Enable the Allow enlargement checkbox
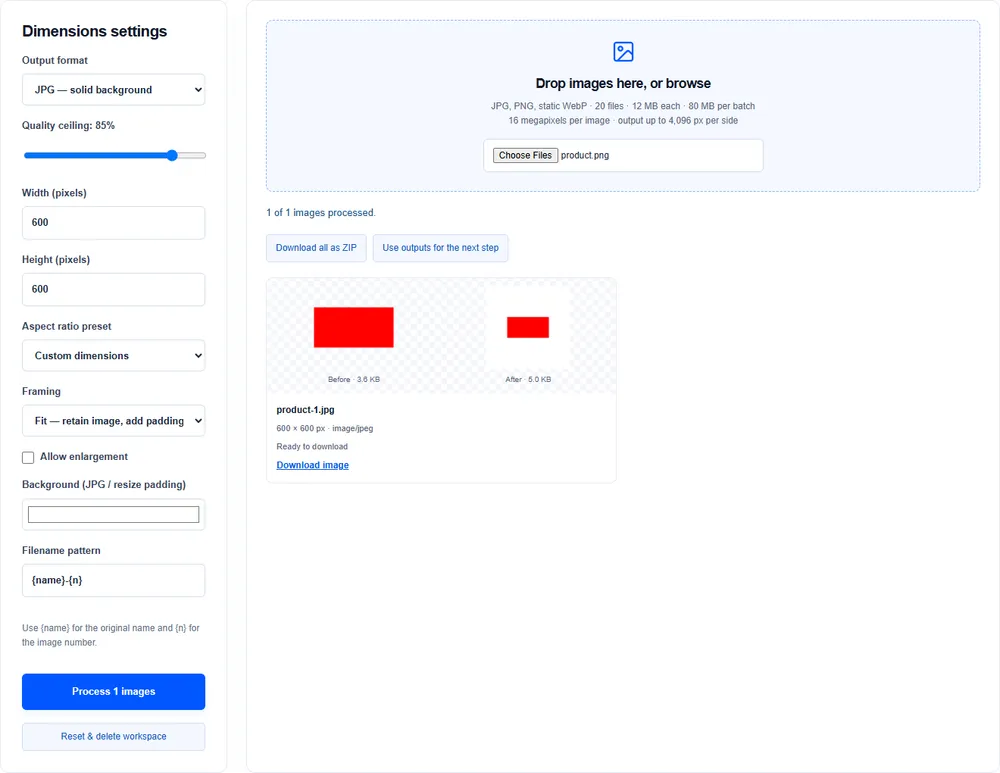Viewport: 1000px width, 773px height. coord(28,457)
